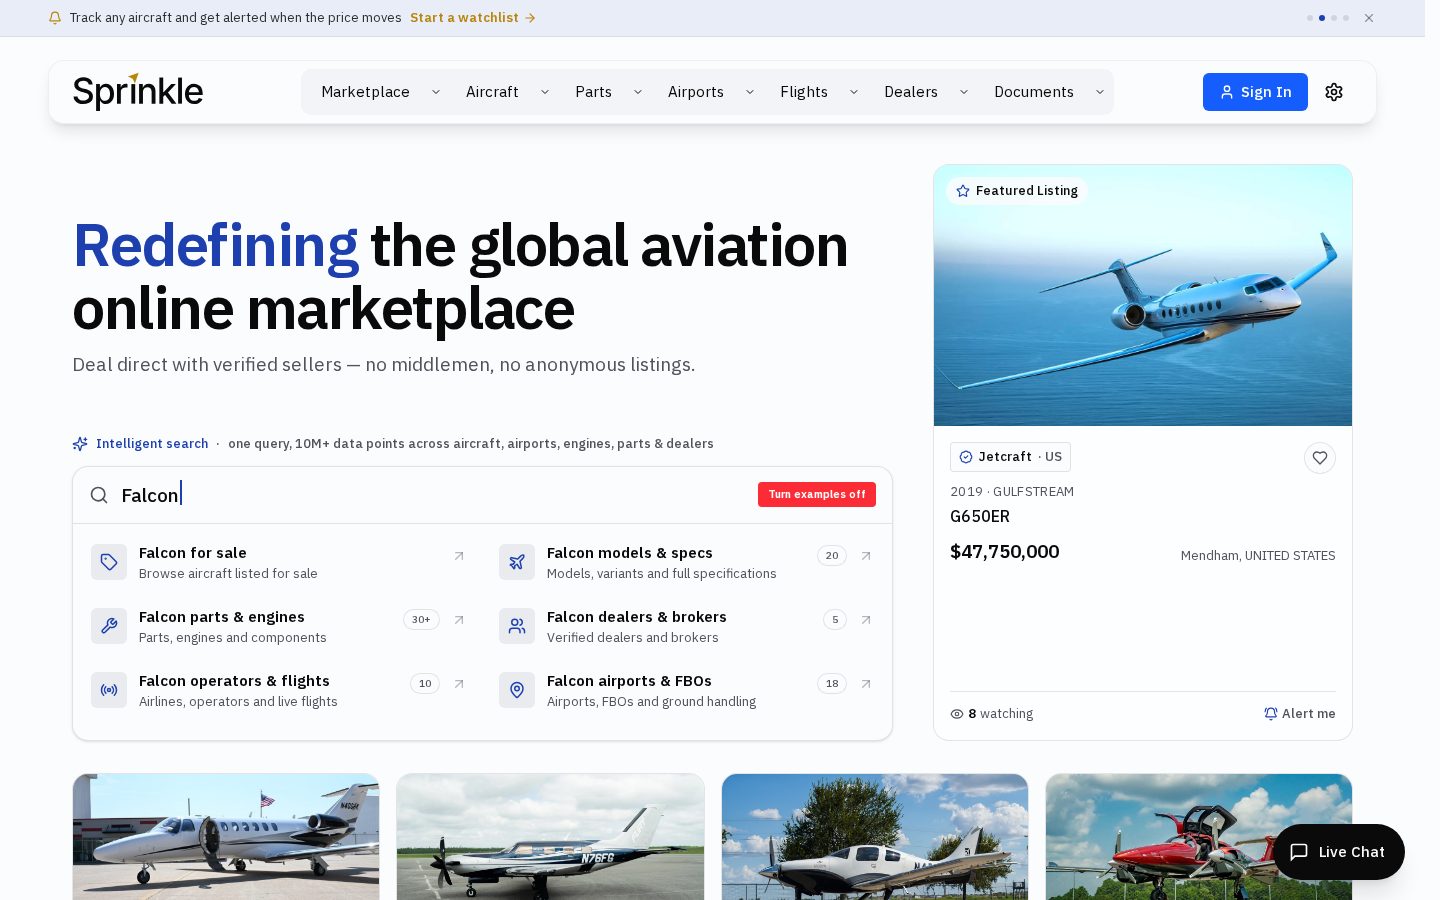Click the 18 count for Falcon airports

coord(832,684)
